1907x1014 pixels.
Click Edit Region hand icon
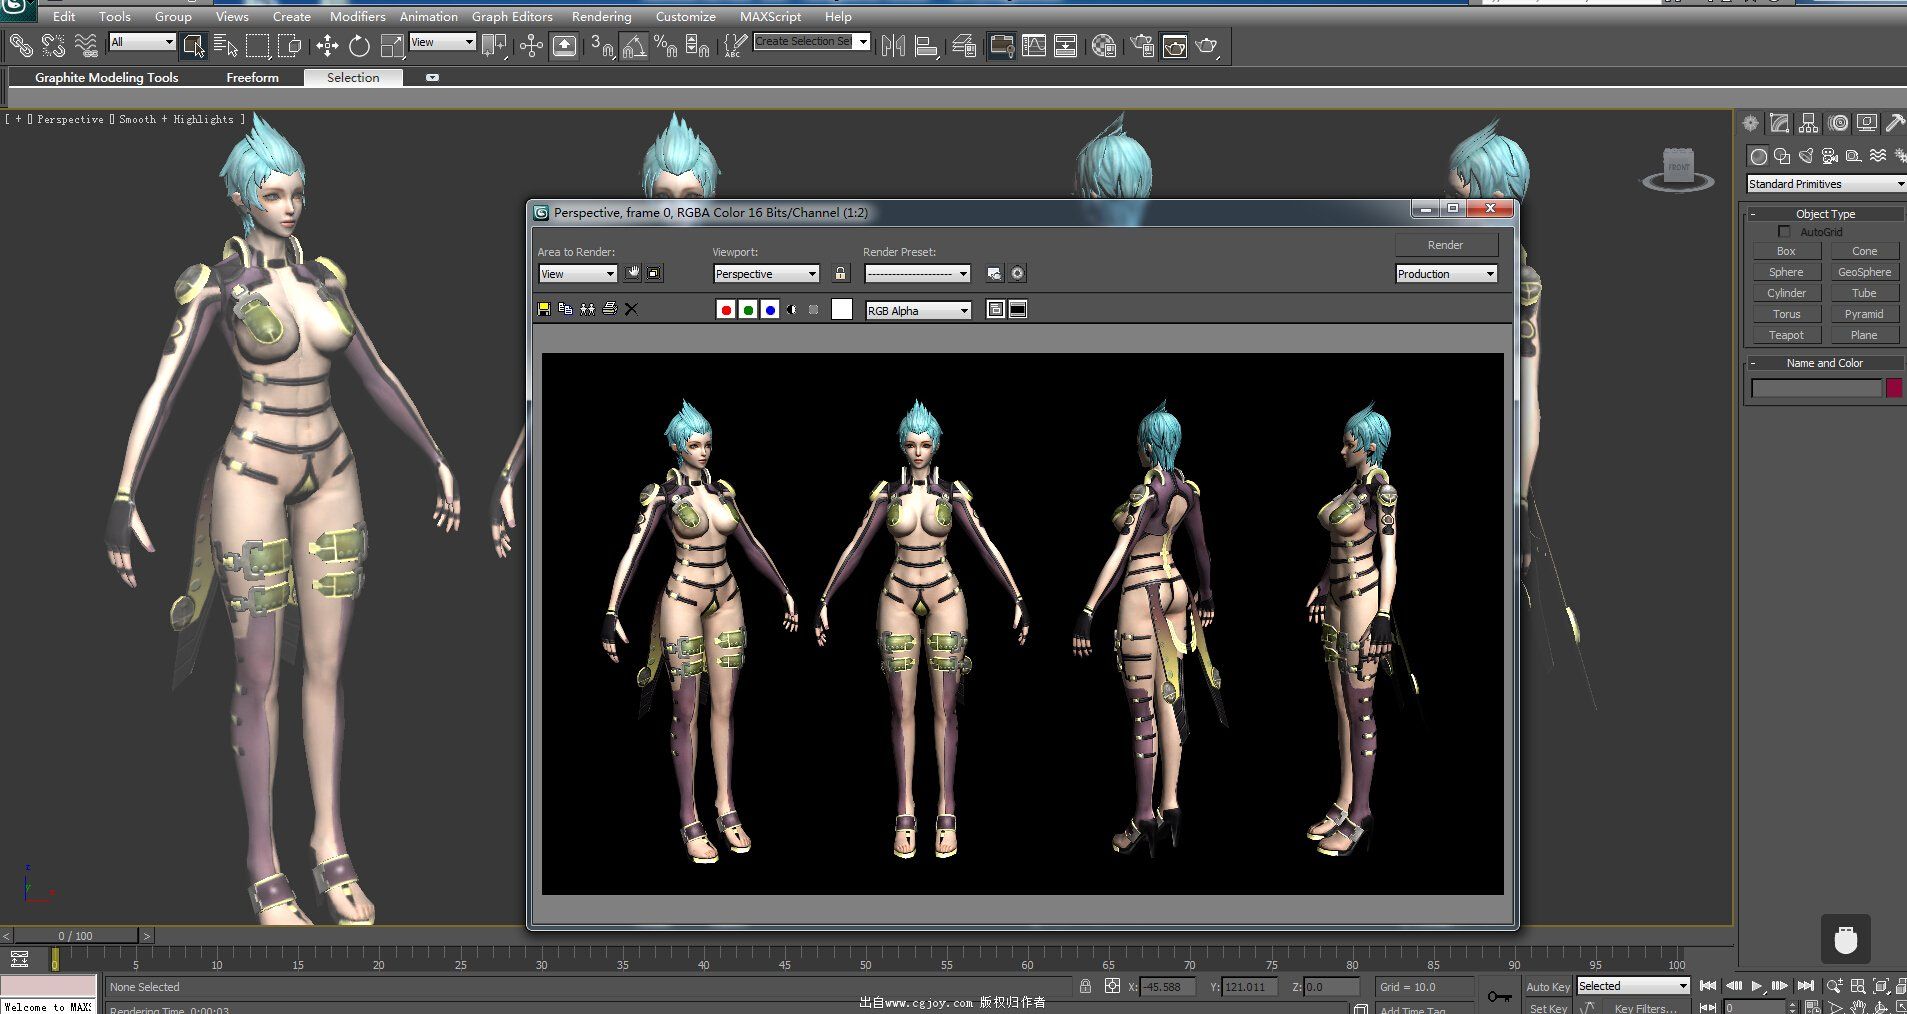(x=633, y=273)
